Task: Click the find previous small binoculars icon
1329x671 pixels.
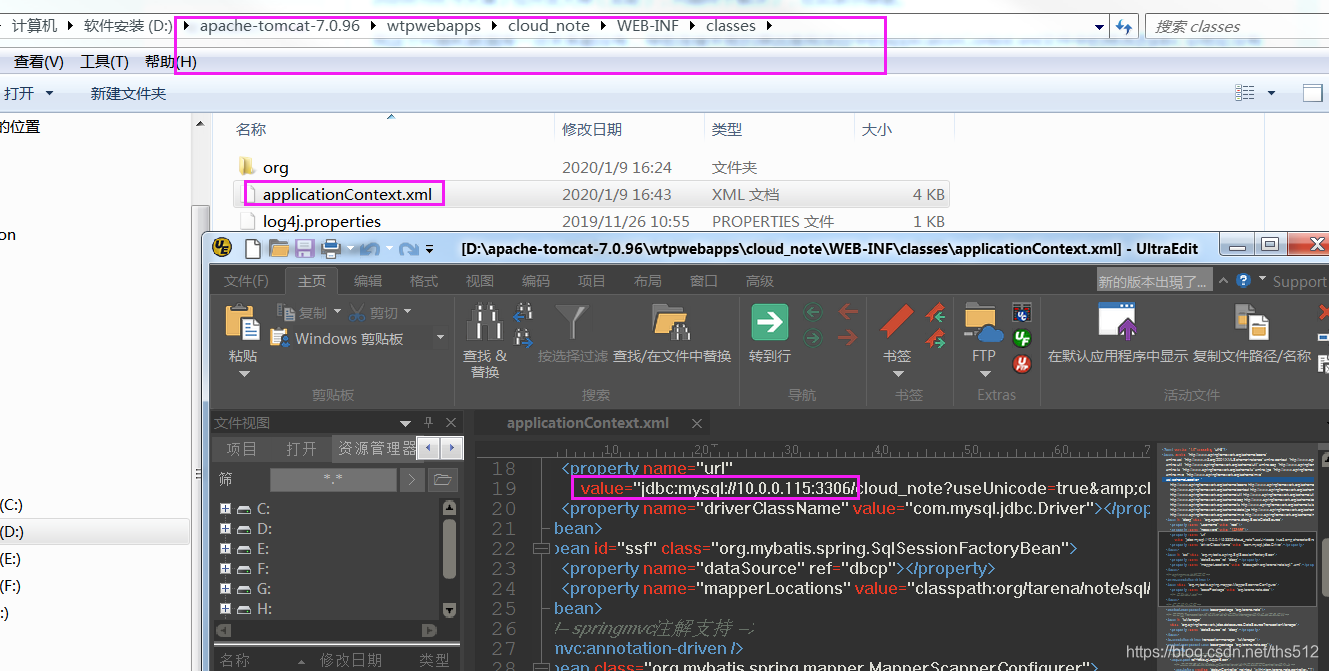Action: click(522, 312)
